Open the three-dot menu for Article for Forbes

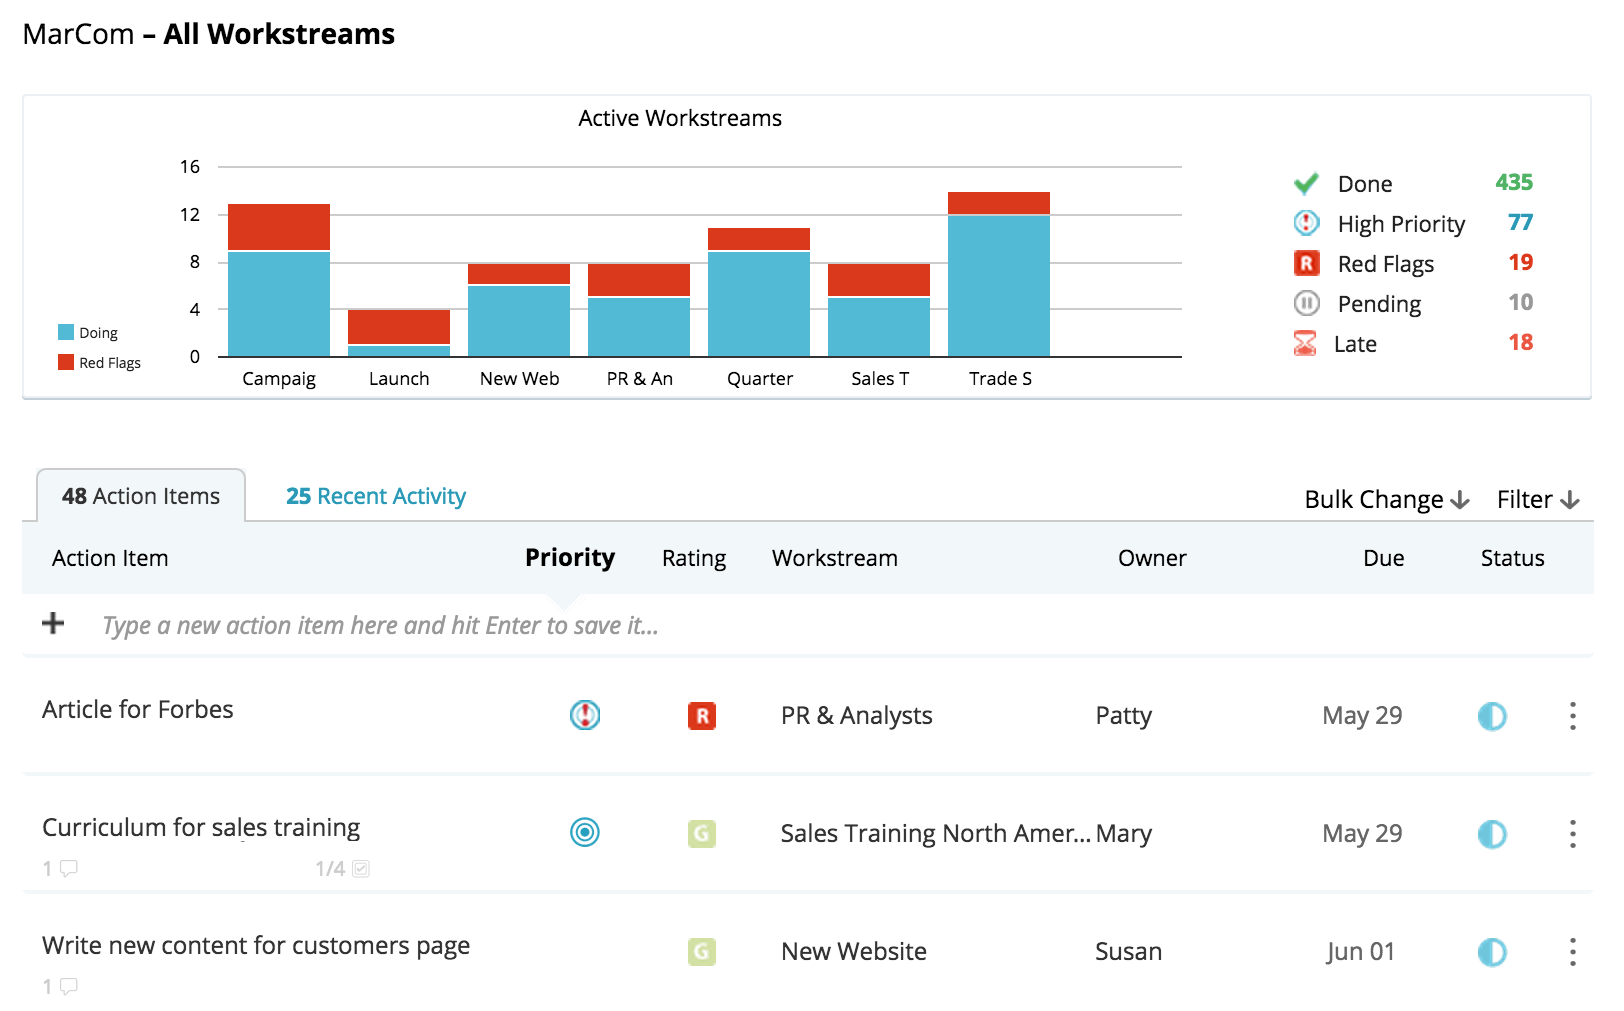pos(1573,716)
